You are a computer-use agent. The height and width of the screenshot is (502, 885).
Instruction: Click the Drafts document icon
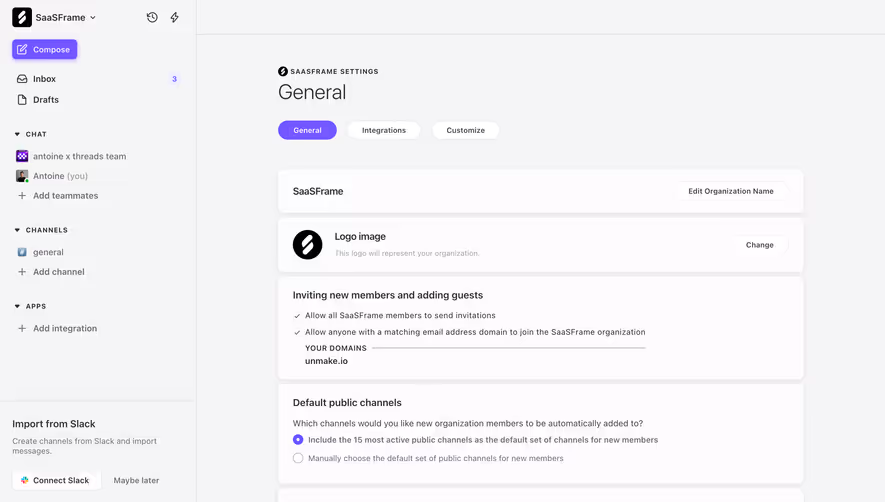tap(22, 100)
